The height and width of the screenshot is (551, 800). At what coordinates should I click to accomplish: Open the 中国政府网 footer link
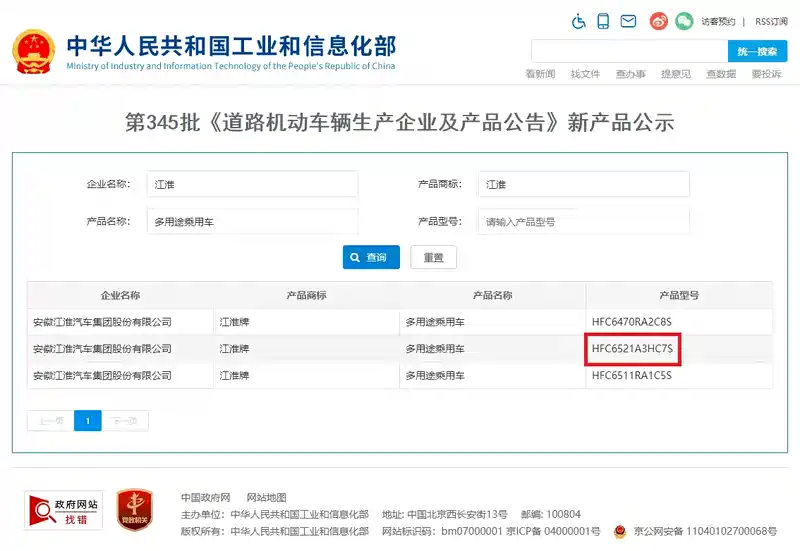pos(206,497)
